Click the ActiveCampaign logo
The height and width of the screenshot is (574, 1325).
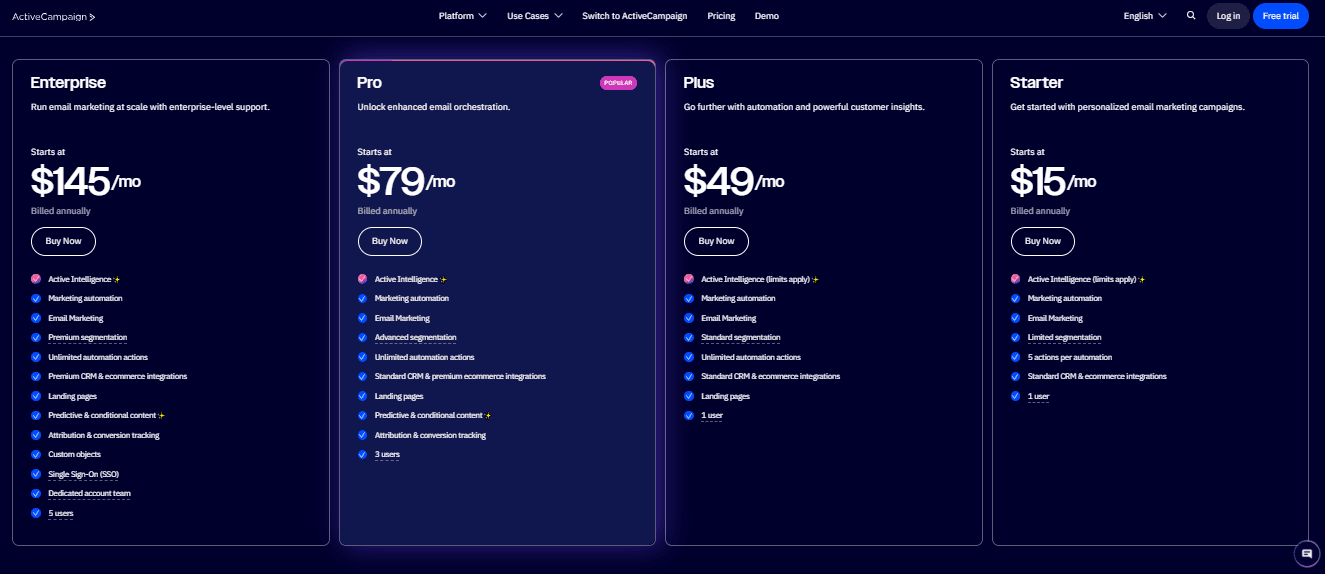pos(54,16)
